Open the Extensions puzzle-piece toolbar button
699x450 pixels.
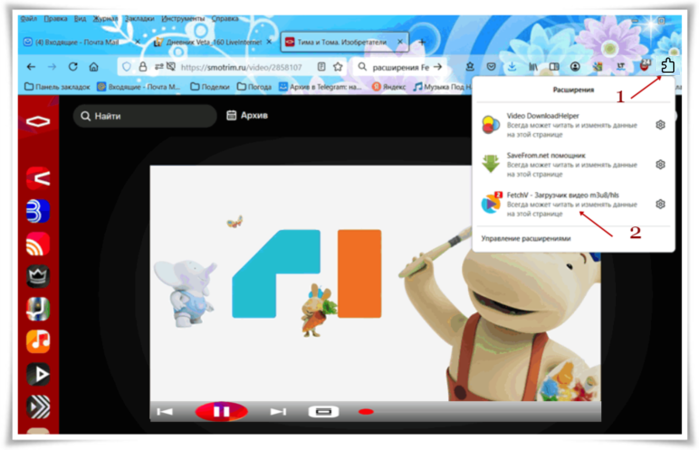[x=667, y=66]
